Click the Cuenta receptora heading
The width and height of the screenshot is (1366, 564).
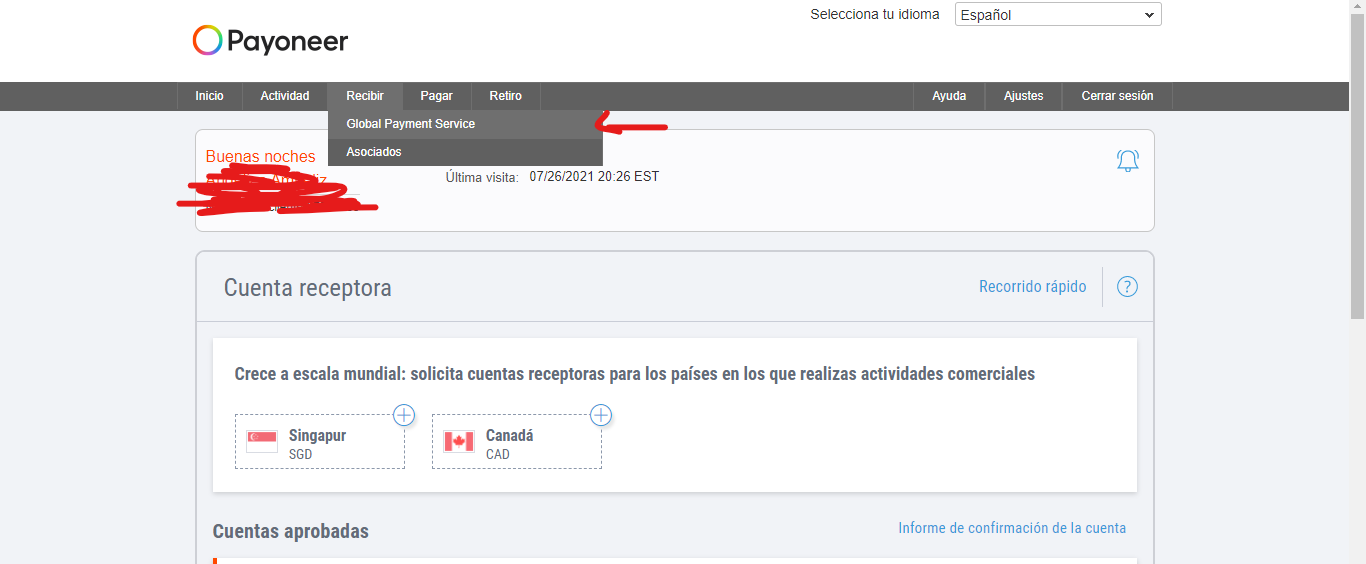coord(308,288)
